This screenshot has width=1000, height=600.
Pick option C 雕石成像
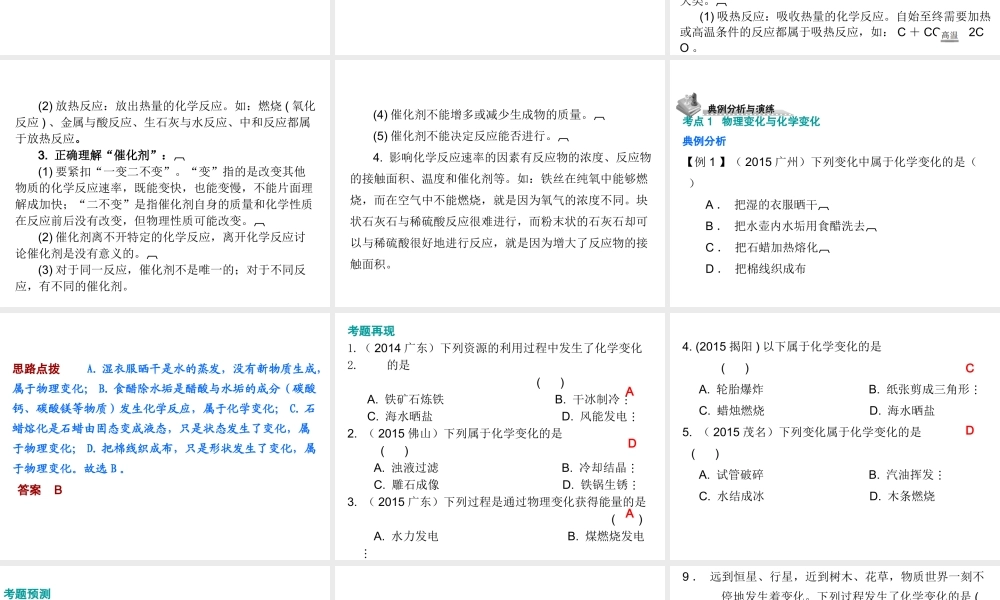point(406,485)
